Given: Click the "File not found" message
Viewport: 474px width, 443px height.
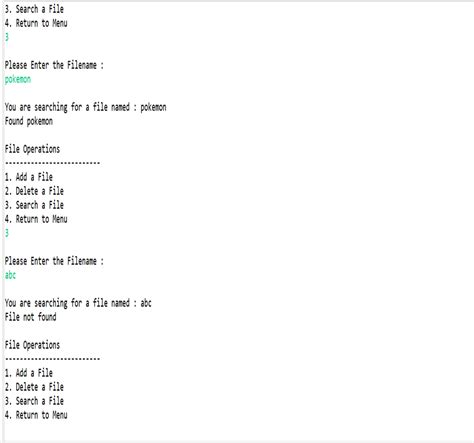Looking at the screenshot, I should coord(30,317).
